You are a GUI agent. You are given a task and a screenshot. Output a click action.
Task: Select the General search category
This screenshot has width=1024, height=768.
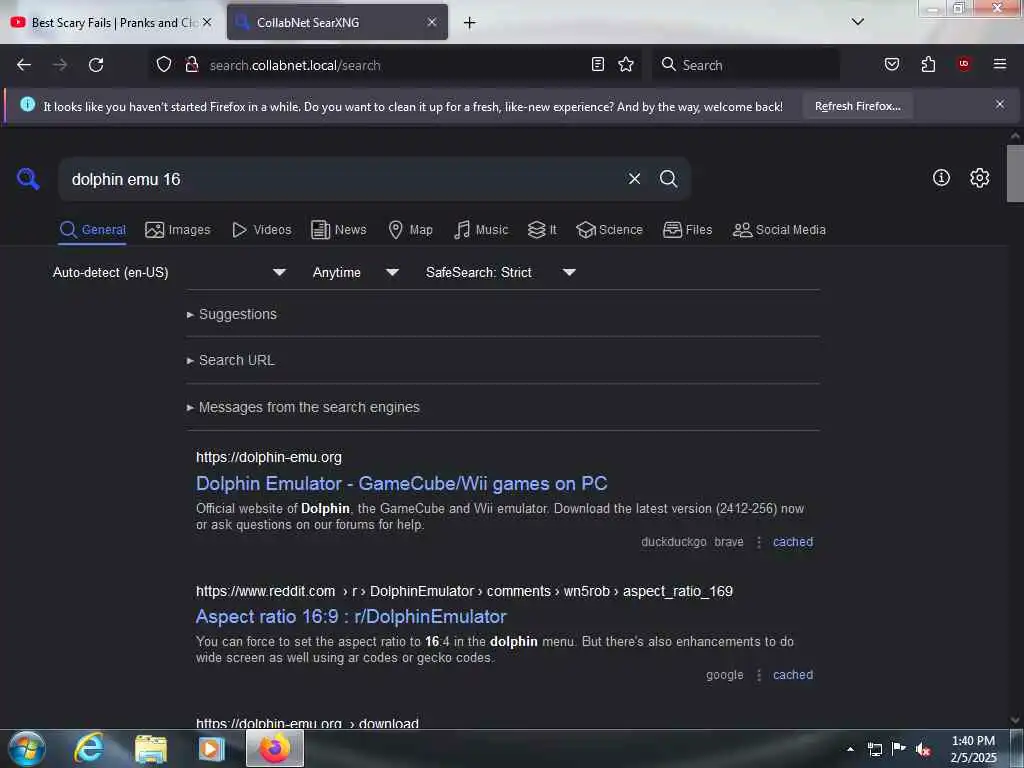coord(93,230)
